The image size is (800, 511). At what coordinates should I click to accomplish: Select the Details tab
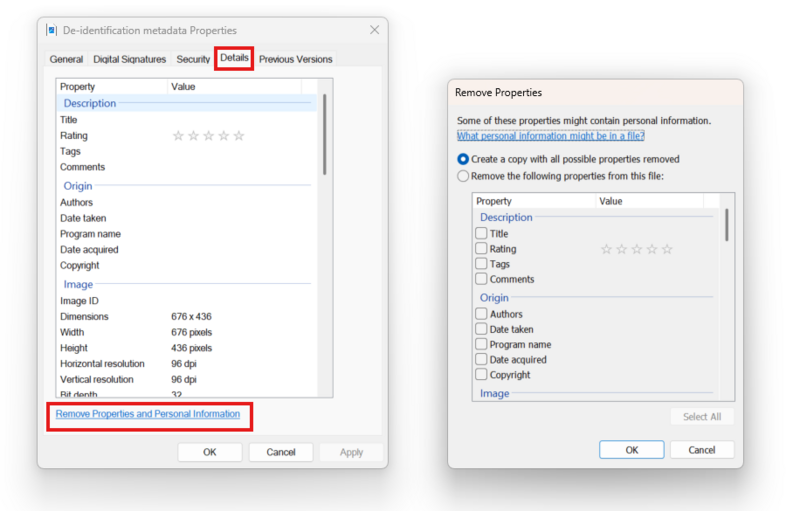point(234,58)
